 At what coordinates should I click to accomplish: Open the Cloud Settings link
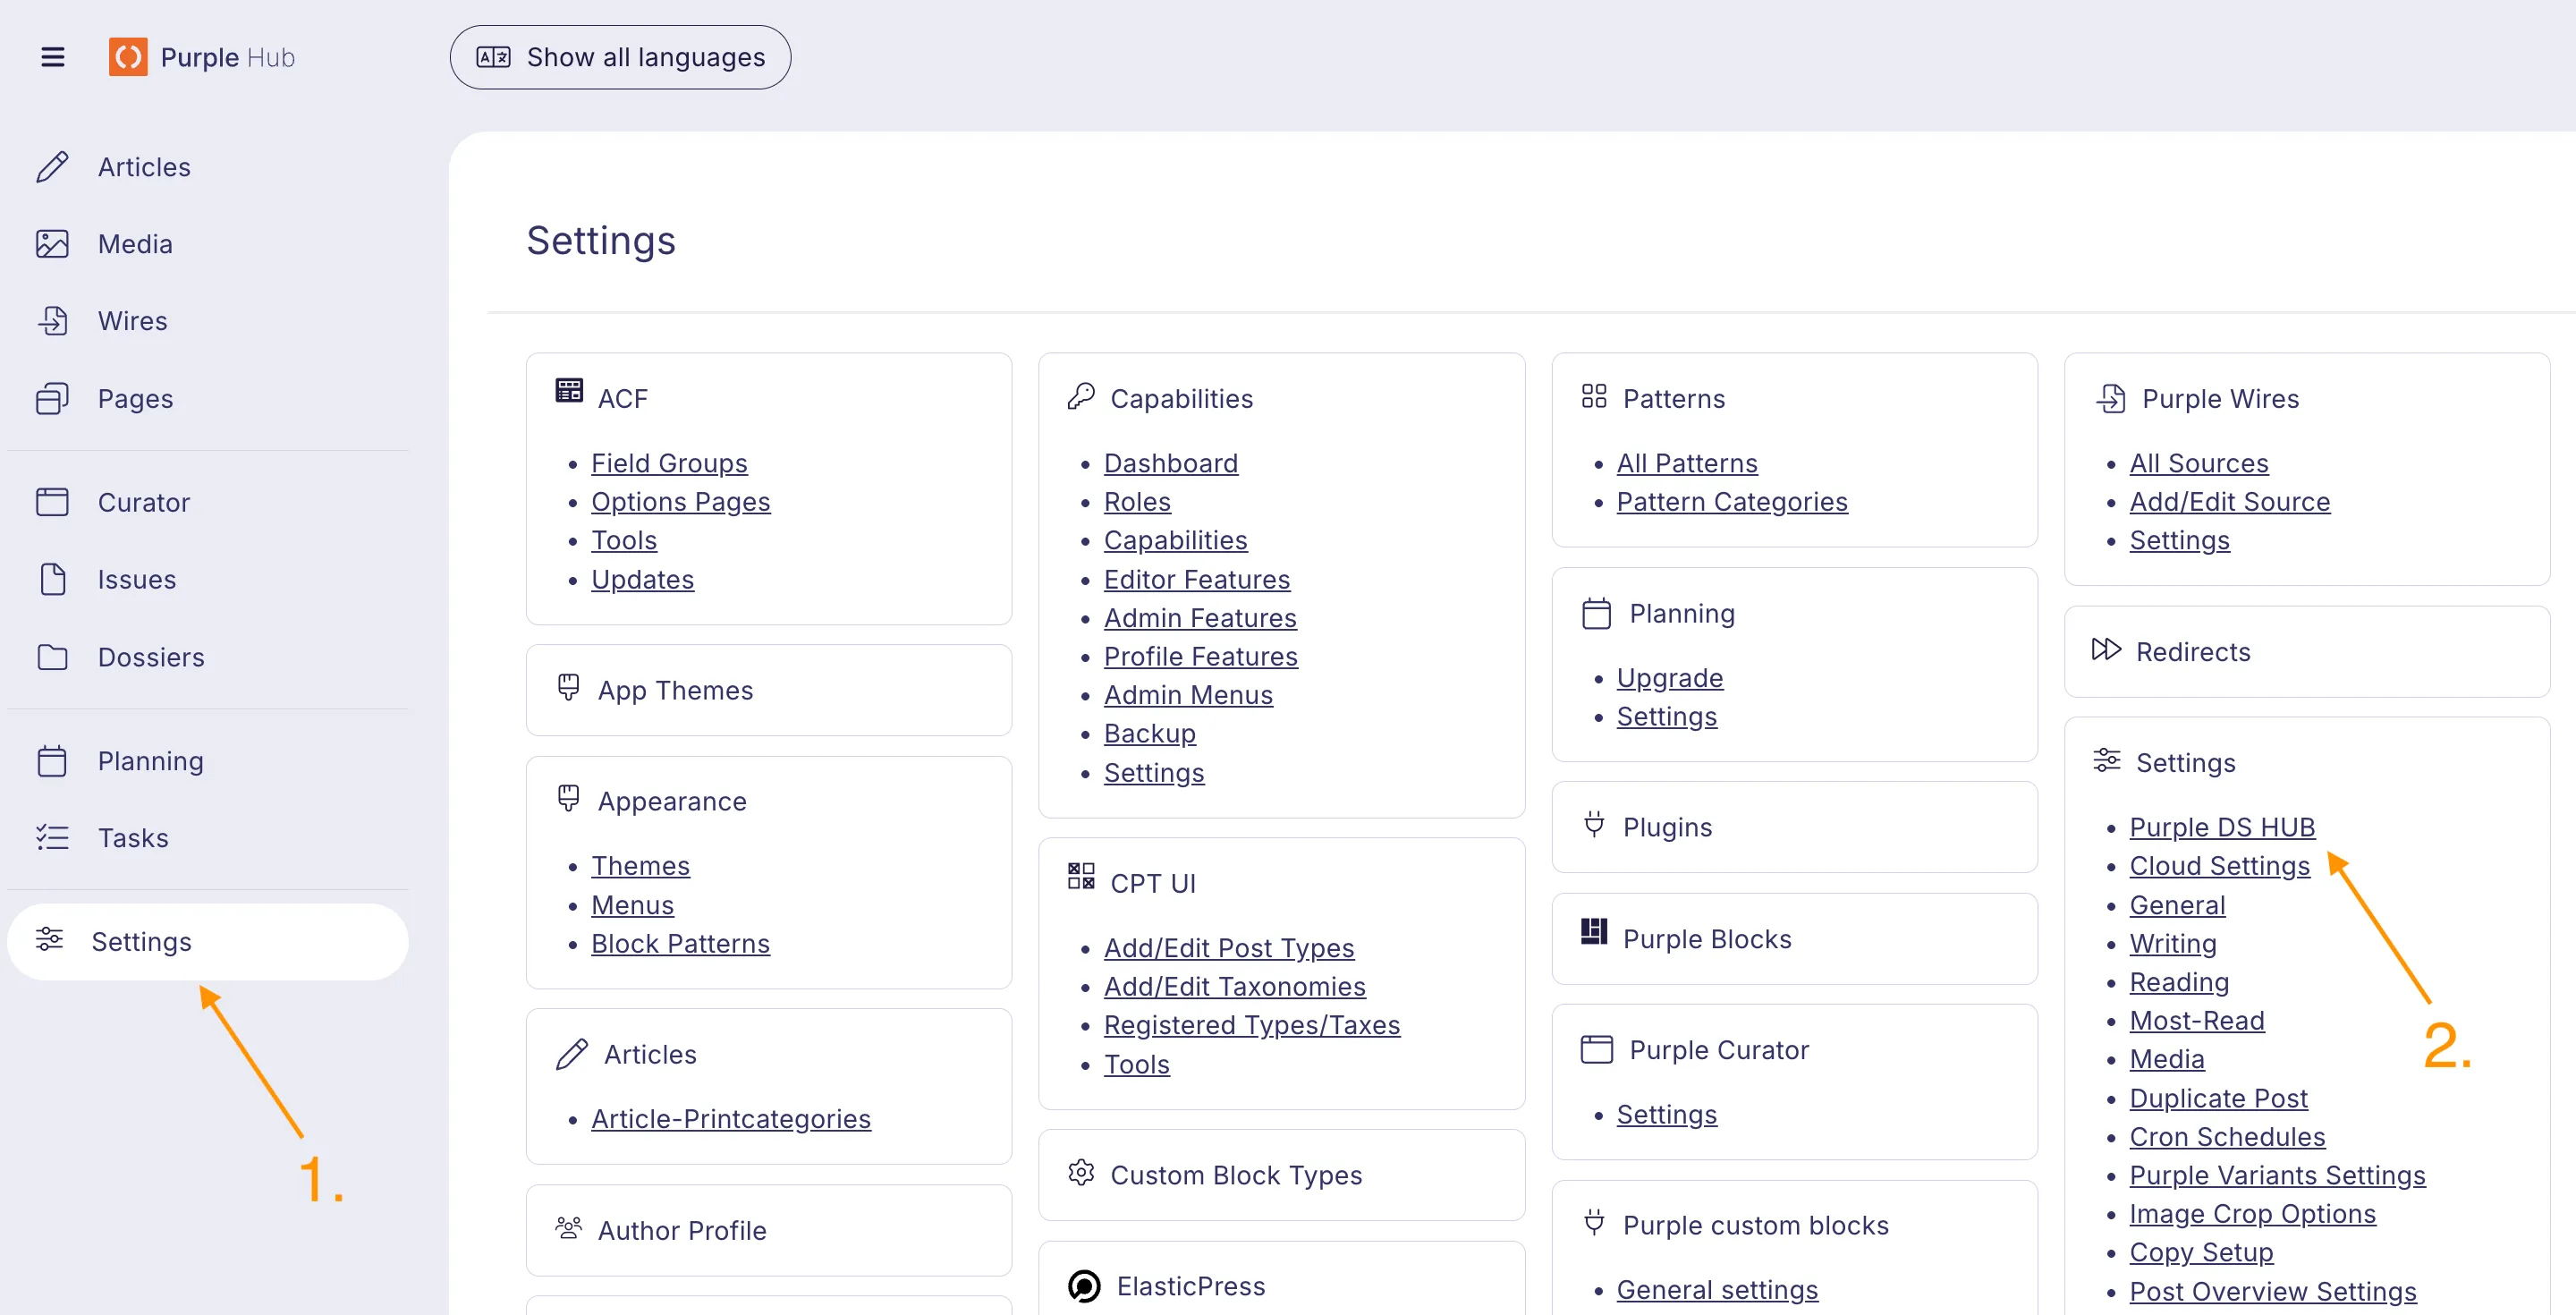[x=2219, y=866]
